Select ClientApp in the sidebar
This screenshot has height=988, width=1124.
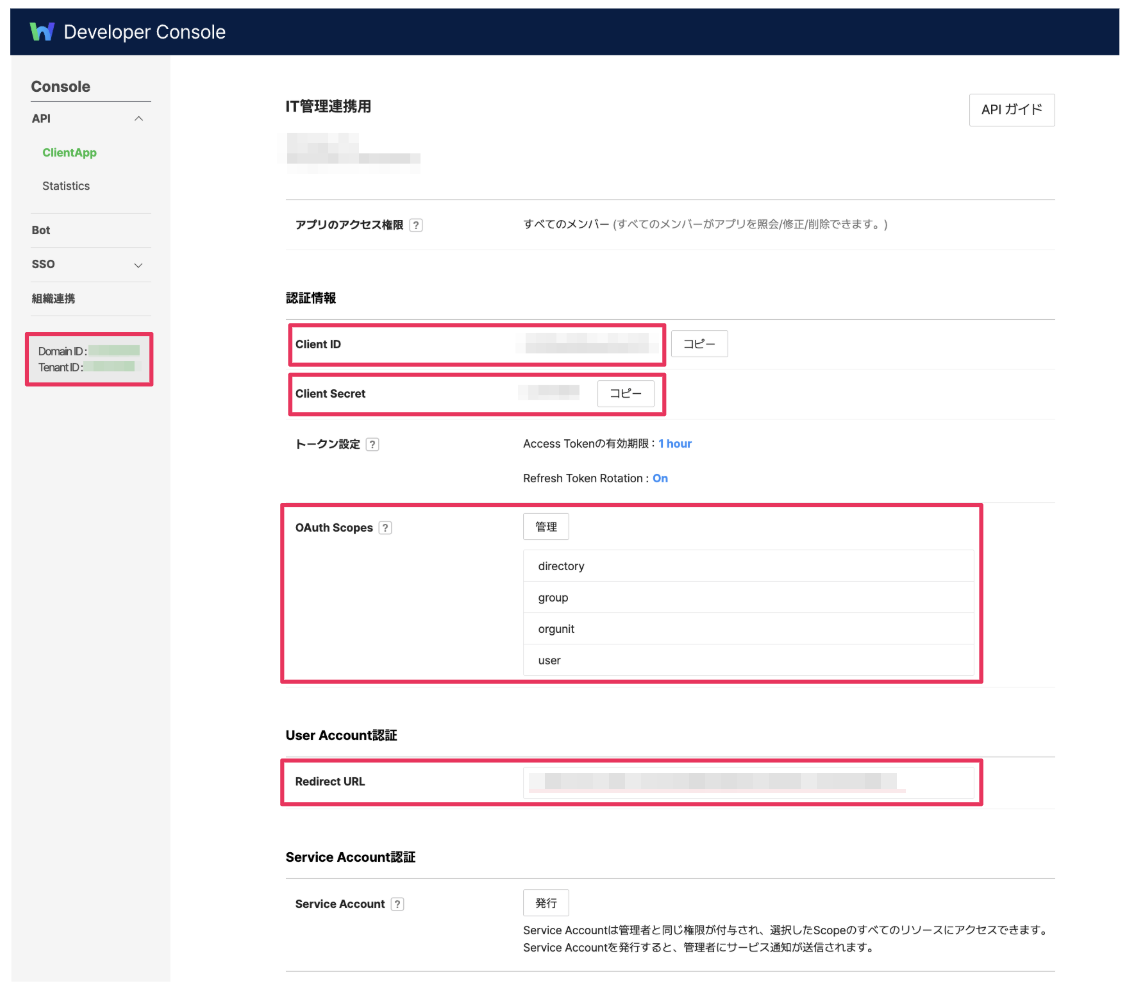(x=70, y=153)
